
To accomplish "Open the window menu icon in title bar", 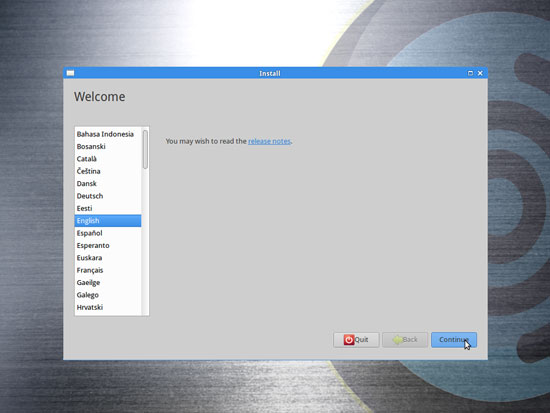I will 71,73.
